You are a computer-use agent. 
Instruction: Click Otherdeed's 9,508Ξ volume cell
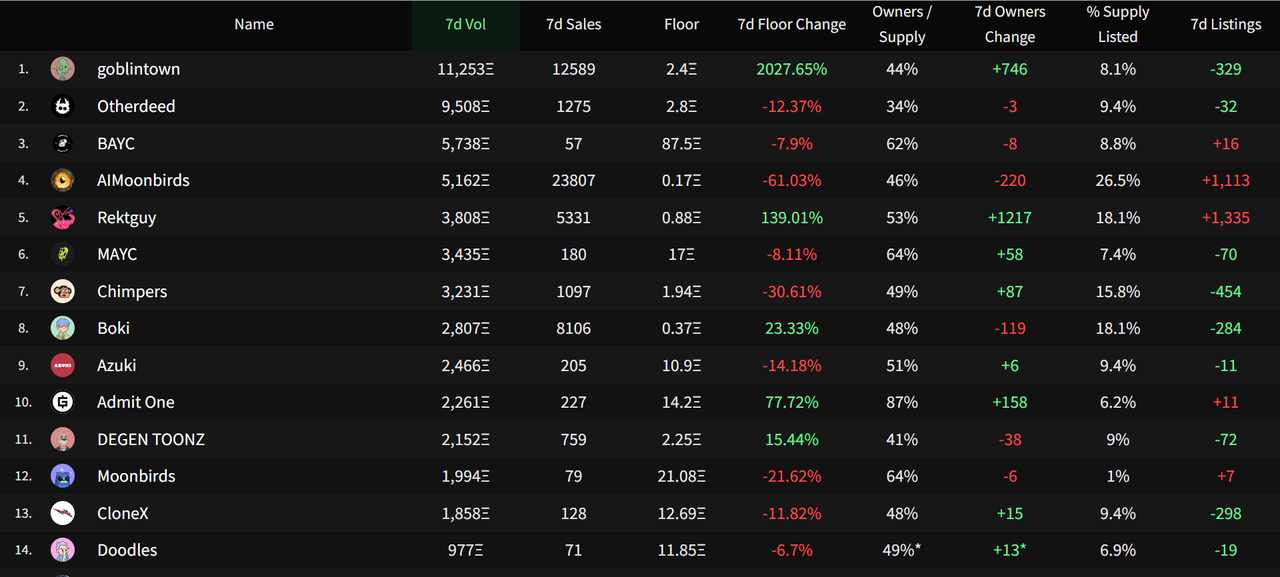(464, 106)
